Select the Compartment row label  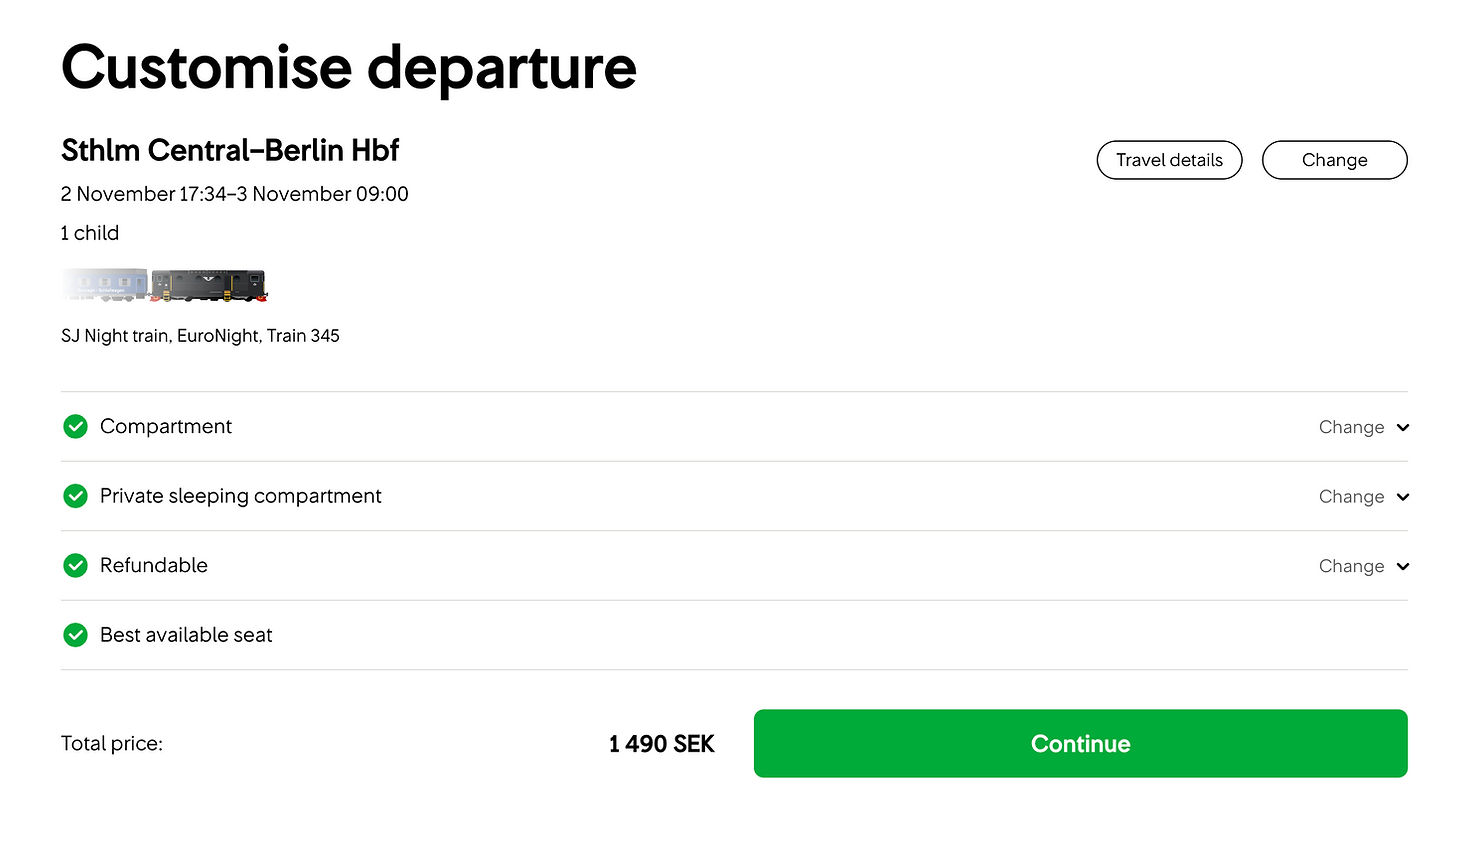(x=166, y=427)
